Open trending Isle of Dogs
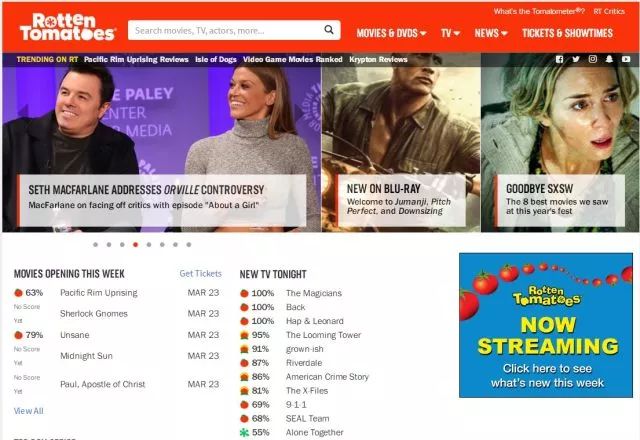Screen dimensions: 640x440 tap(216, 60)
